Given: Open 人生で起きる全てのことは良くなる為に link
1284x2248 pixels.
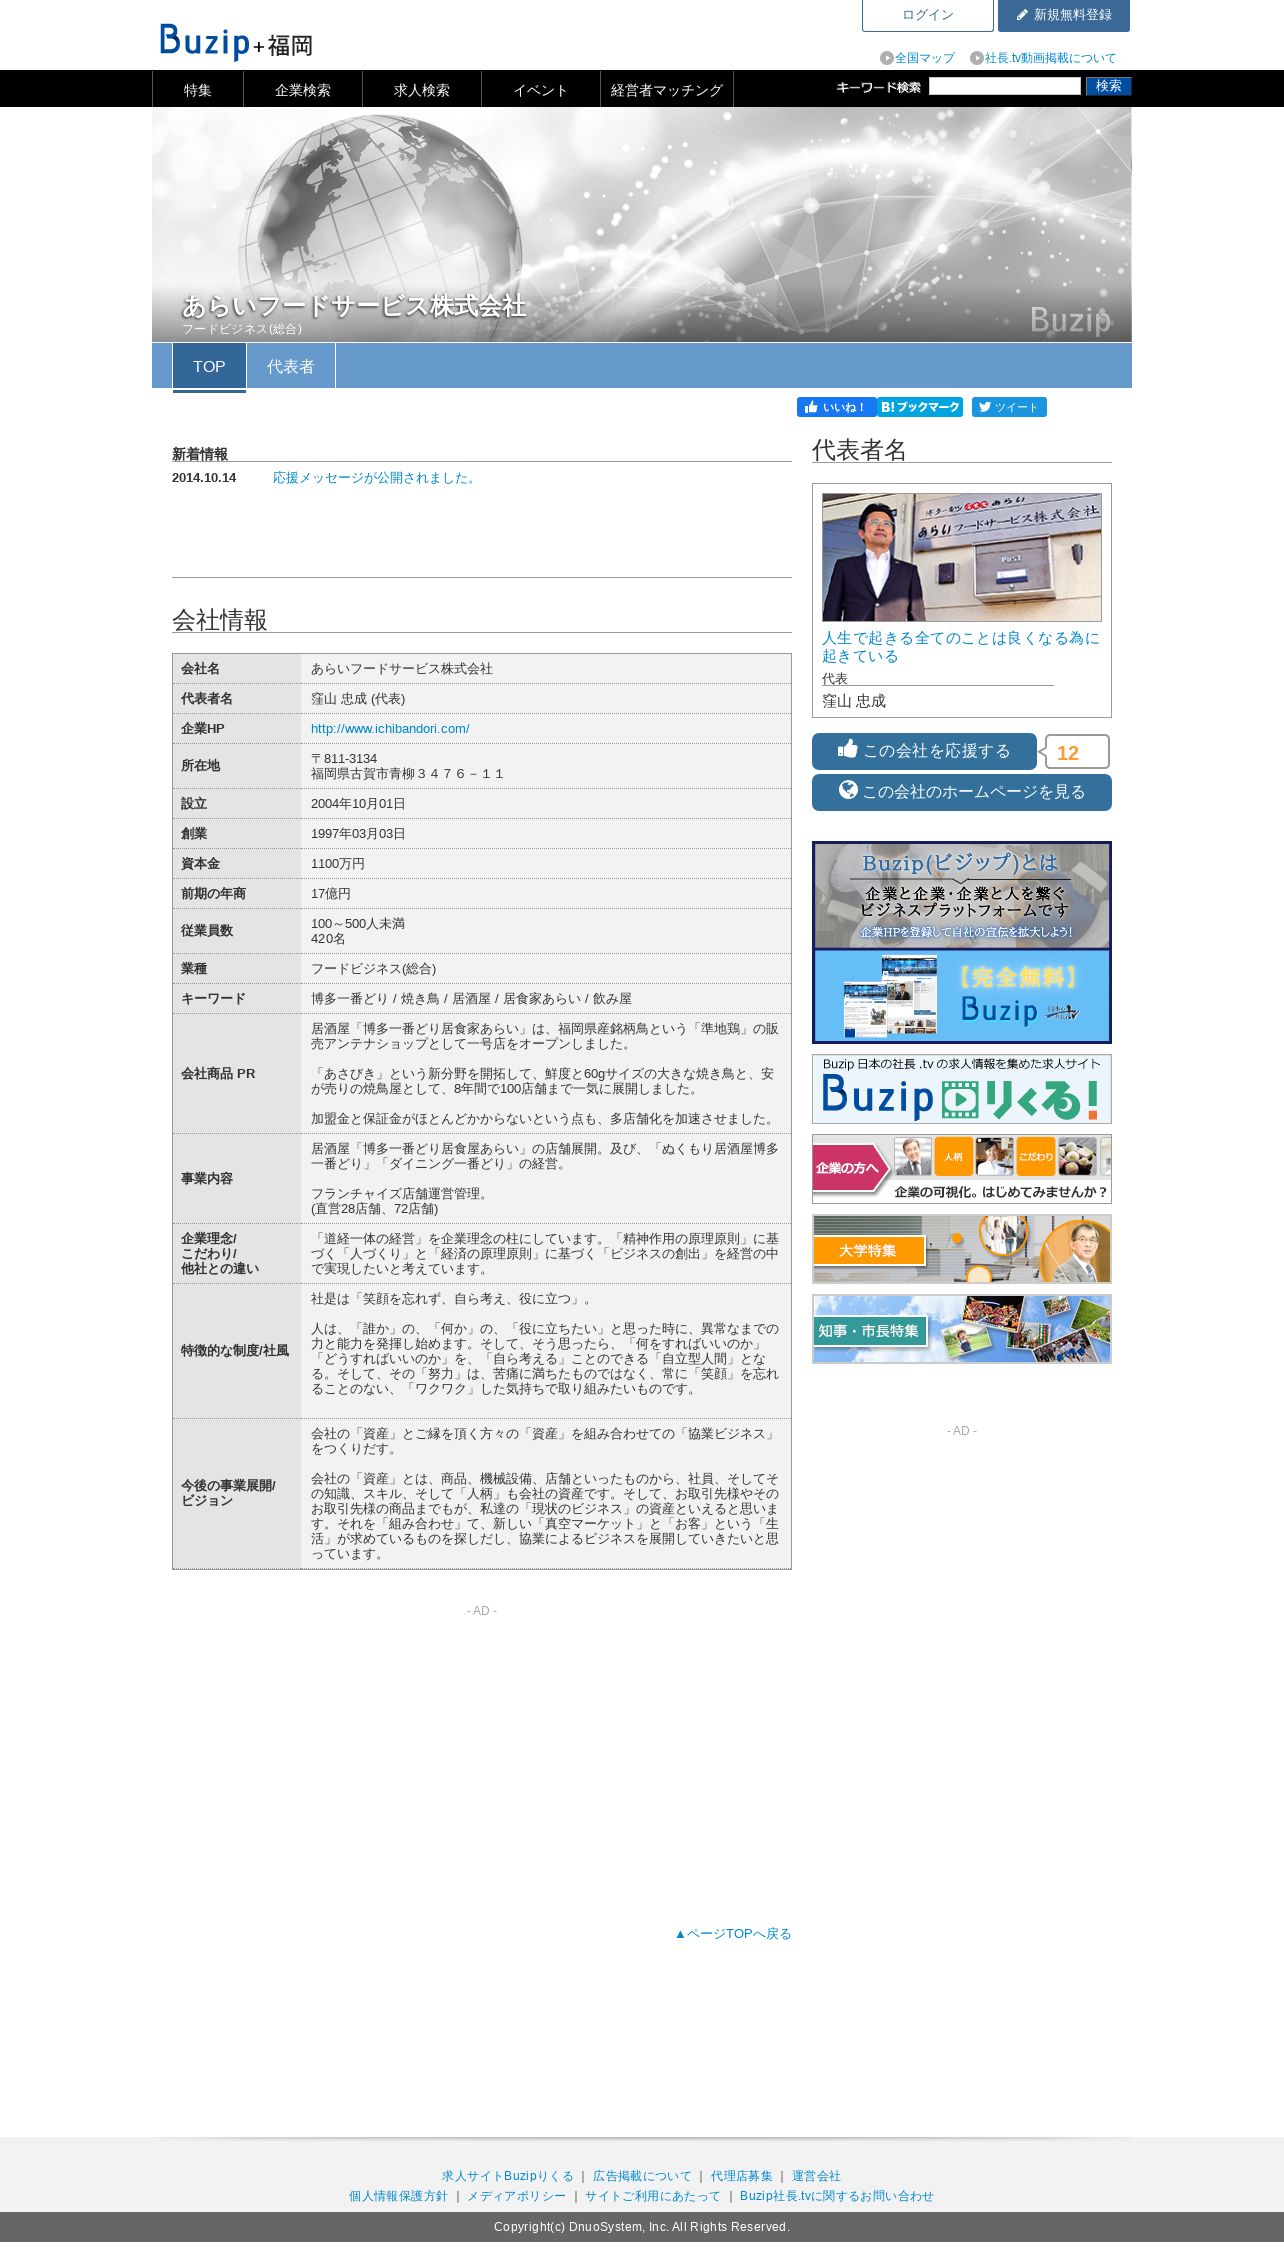Looking at the screenshot, I should click(x=961, y=647).
